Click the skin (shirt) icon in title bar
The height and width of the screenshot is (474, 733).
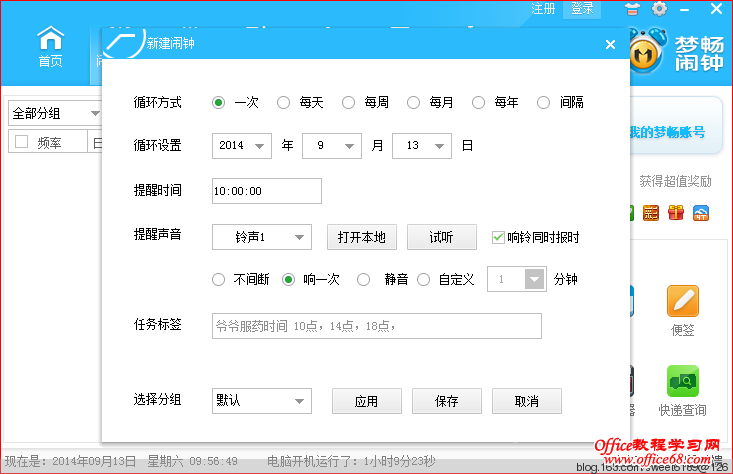coord(632,9)
